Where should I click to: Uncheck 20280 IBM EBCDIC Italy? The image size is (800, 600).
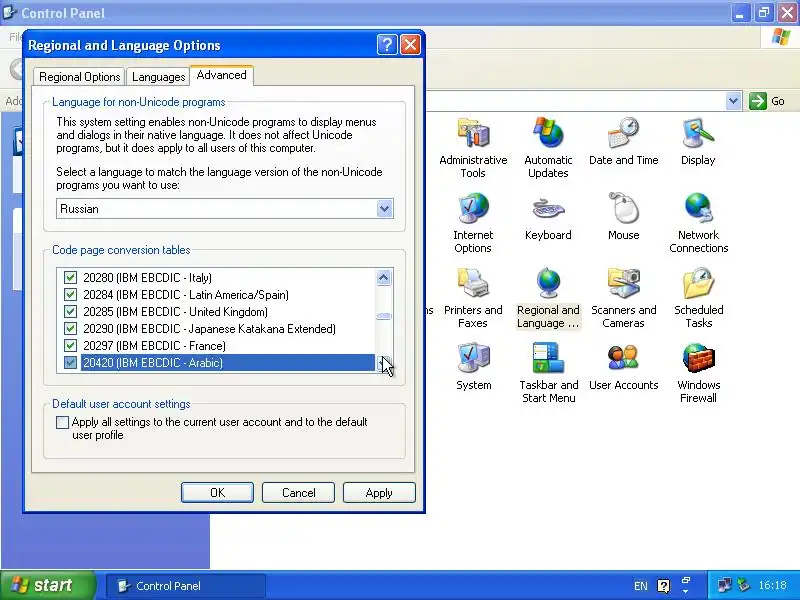click(x=70, y=278)
